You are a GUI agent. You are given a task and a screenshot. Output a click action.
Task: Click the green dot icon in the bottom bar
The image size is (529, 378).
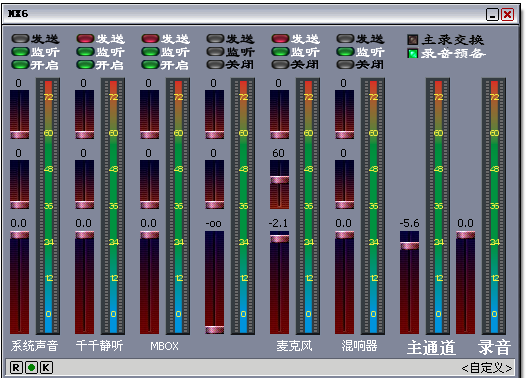coord(31,368)
